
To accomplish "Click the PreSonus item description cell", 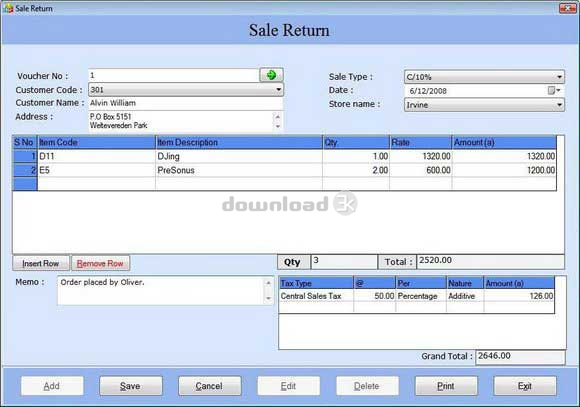I will 239,170.
